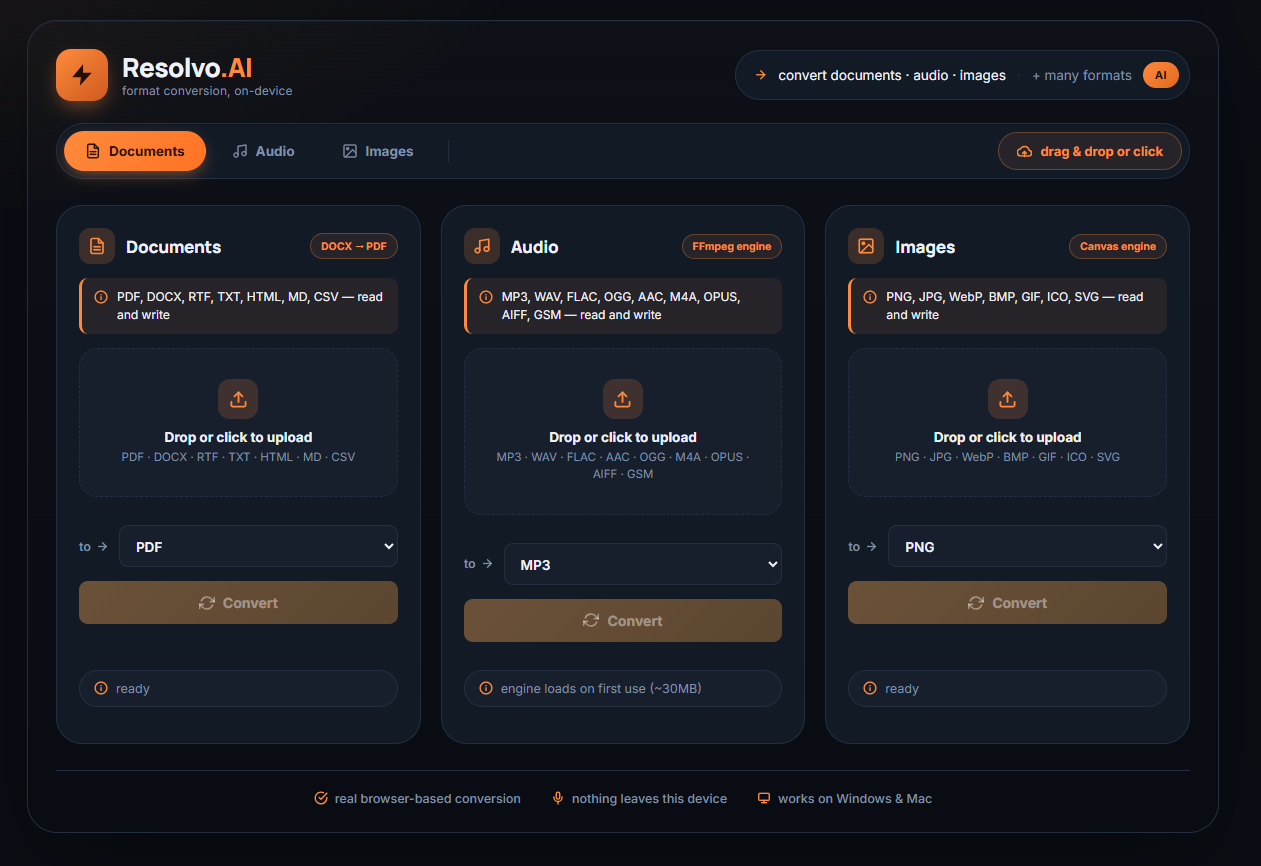This screenshot has width=1261, height=866.
Task: Click the monitor icon beside 'works on Windows & Mac'
Action: click(764, 798)
